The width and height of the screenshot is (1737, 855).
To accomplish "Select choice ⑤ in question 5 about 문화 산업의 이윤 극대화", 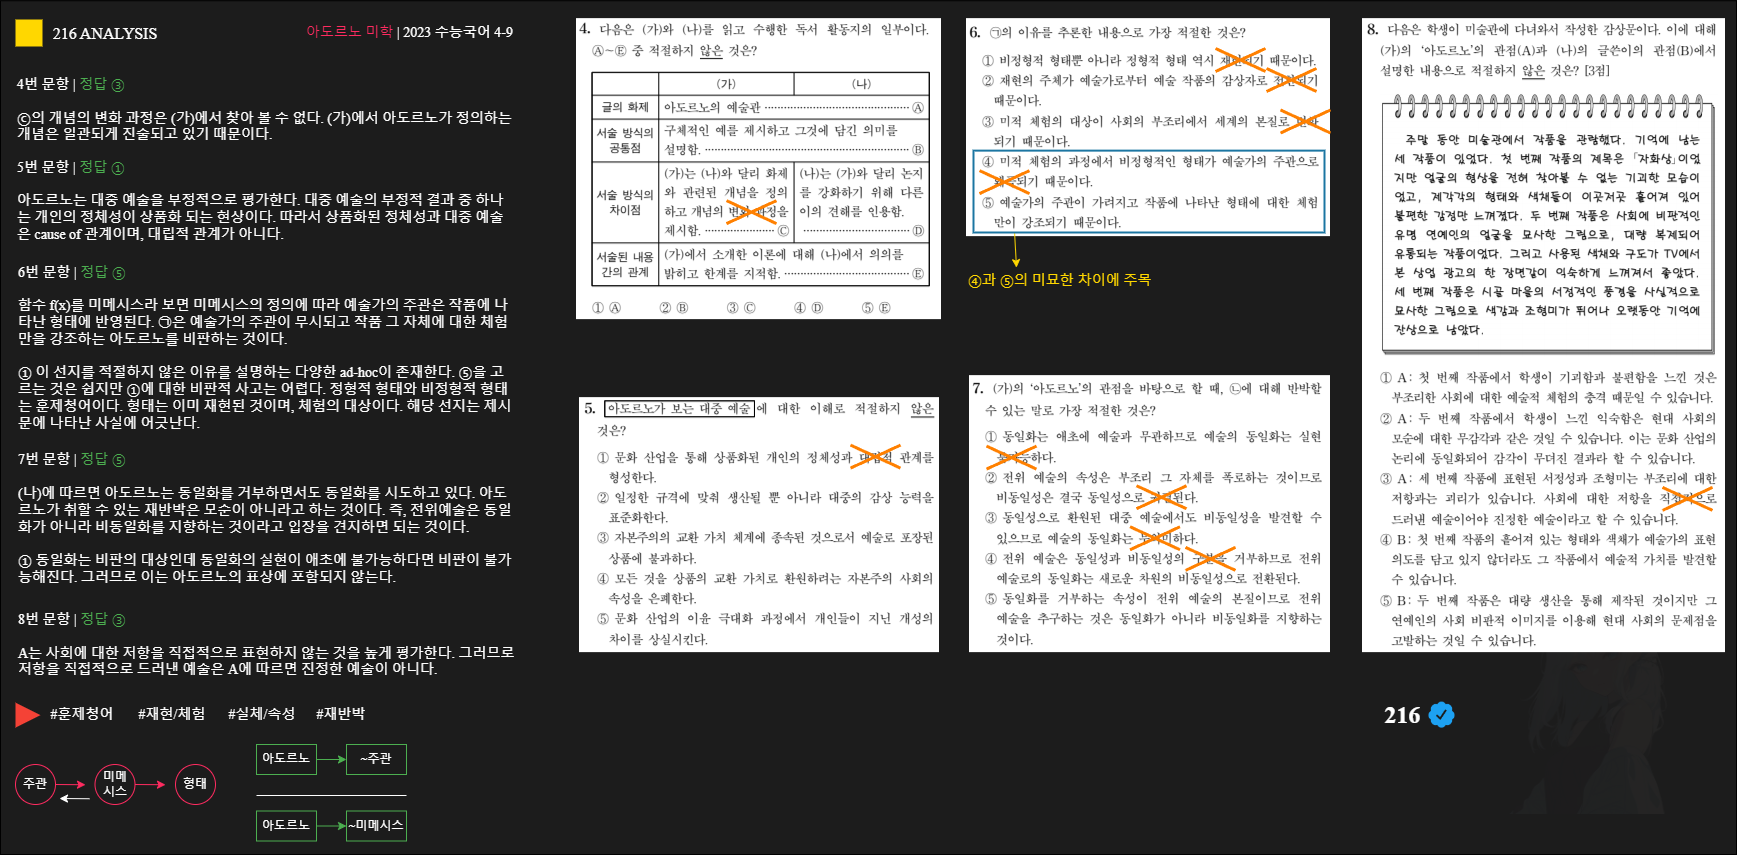I will (765, 628).
